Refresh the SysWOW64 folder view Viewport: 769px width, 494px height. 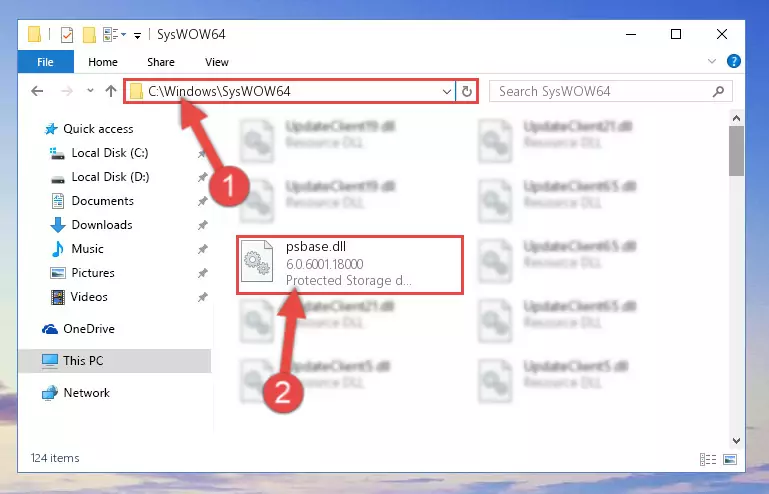[466, 92]
